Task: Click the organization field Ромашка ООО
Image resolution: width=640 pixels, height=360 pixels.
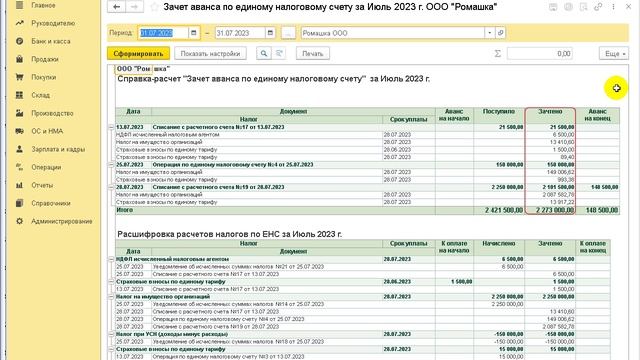Action: click(393, 33)
